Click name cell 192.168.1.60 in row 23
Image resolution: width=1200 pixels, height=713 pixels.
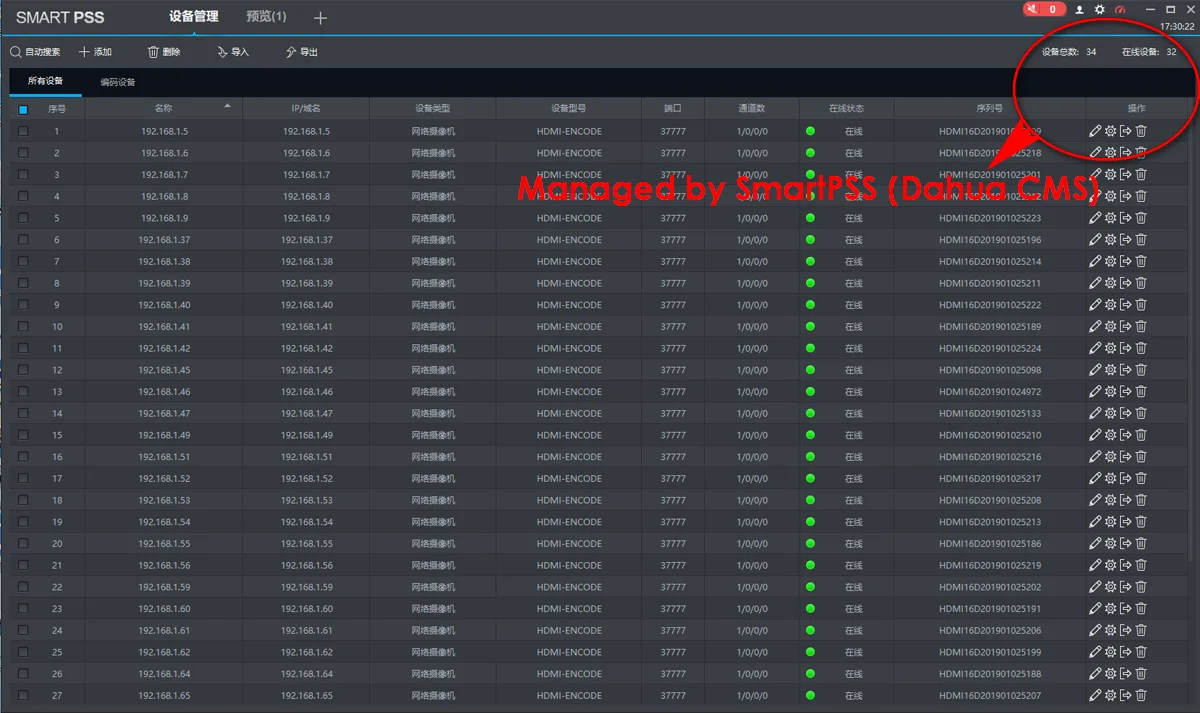164,609
